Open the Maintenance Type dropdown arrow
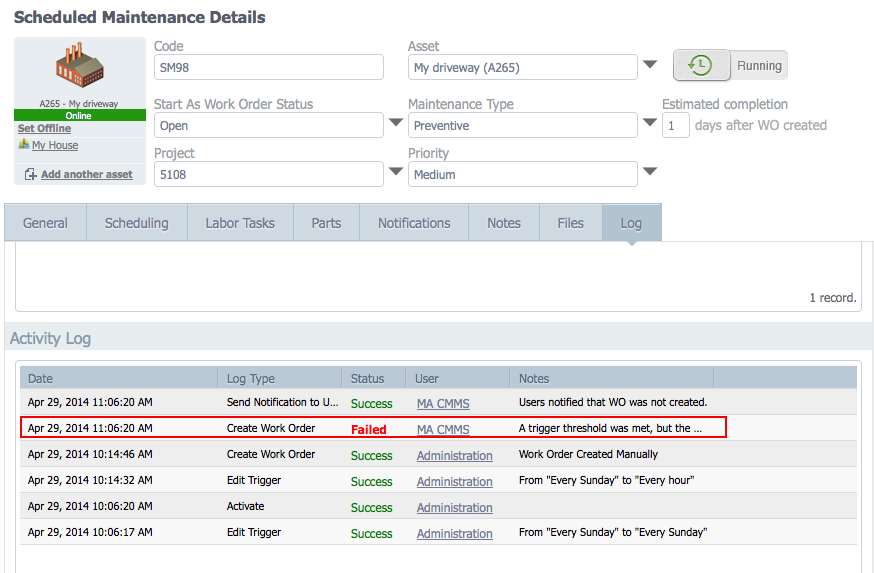 click(x=650, y=123)
